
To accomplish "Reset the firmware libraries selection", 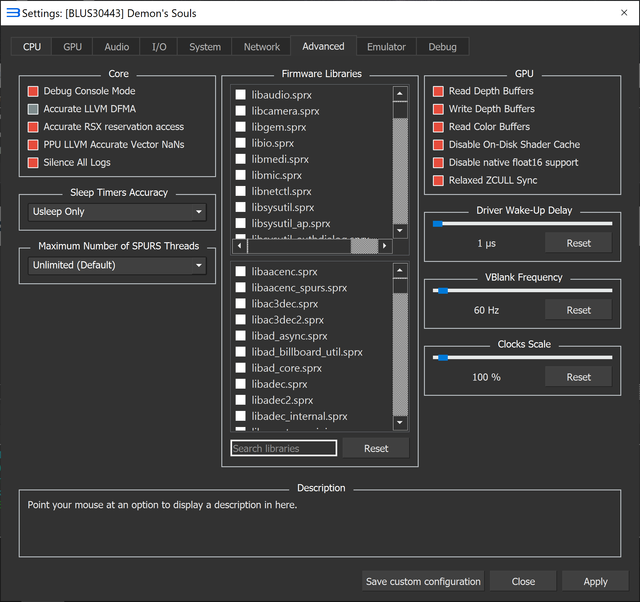I will [376, 449].
